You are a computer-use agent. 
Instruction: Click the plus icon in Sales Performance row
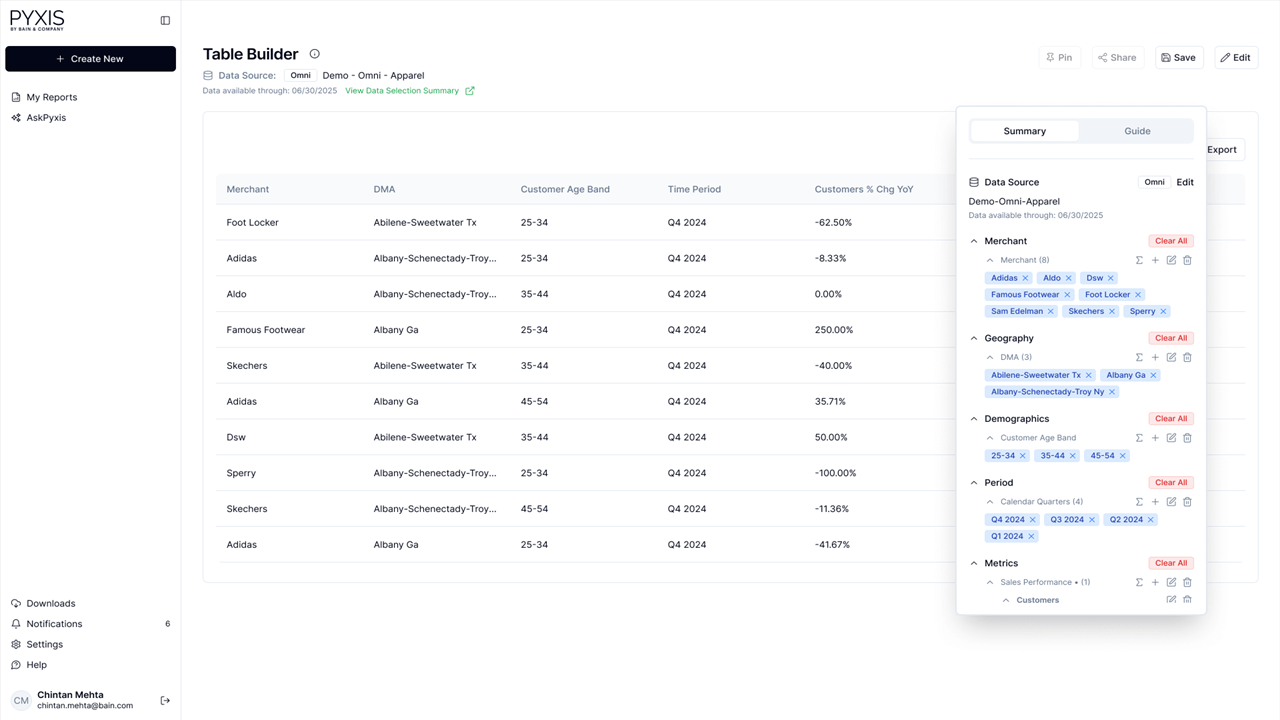tap(1155, 582)
